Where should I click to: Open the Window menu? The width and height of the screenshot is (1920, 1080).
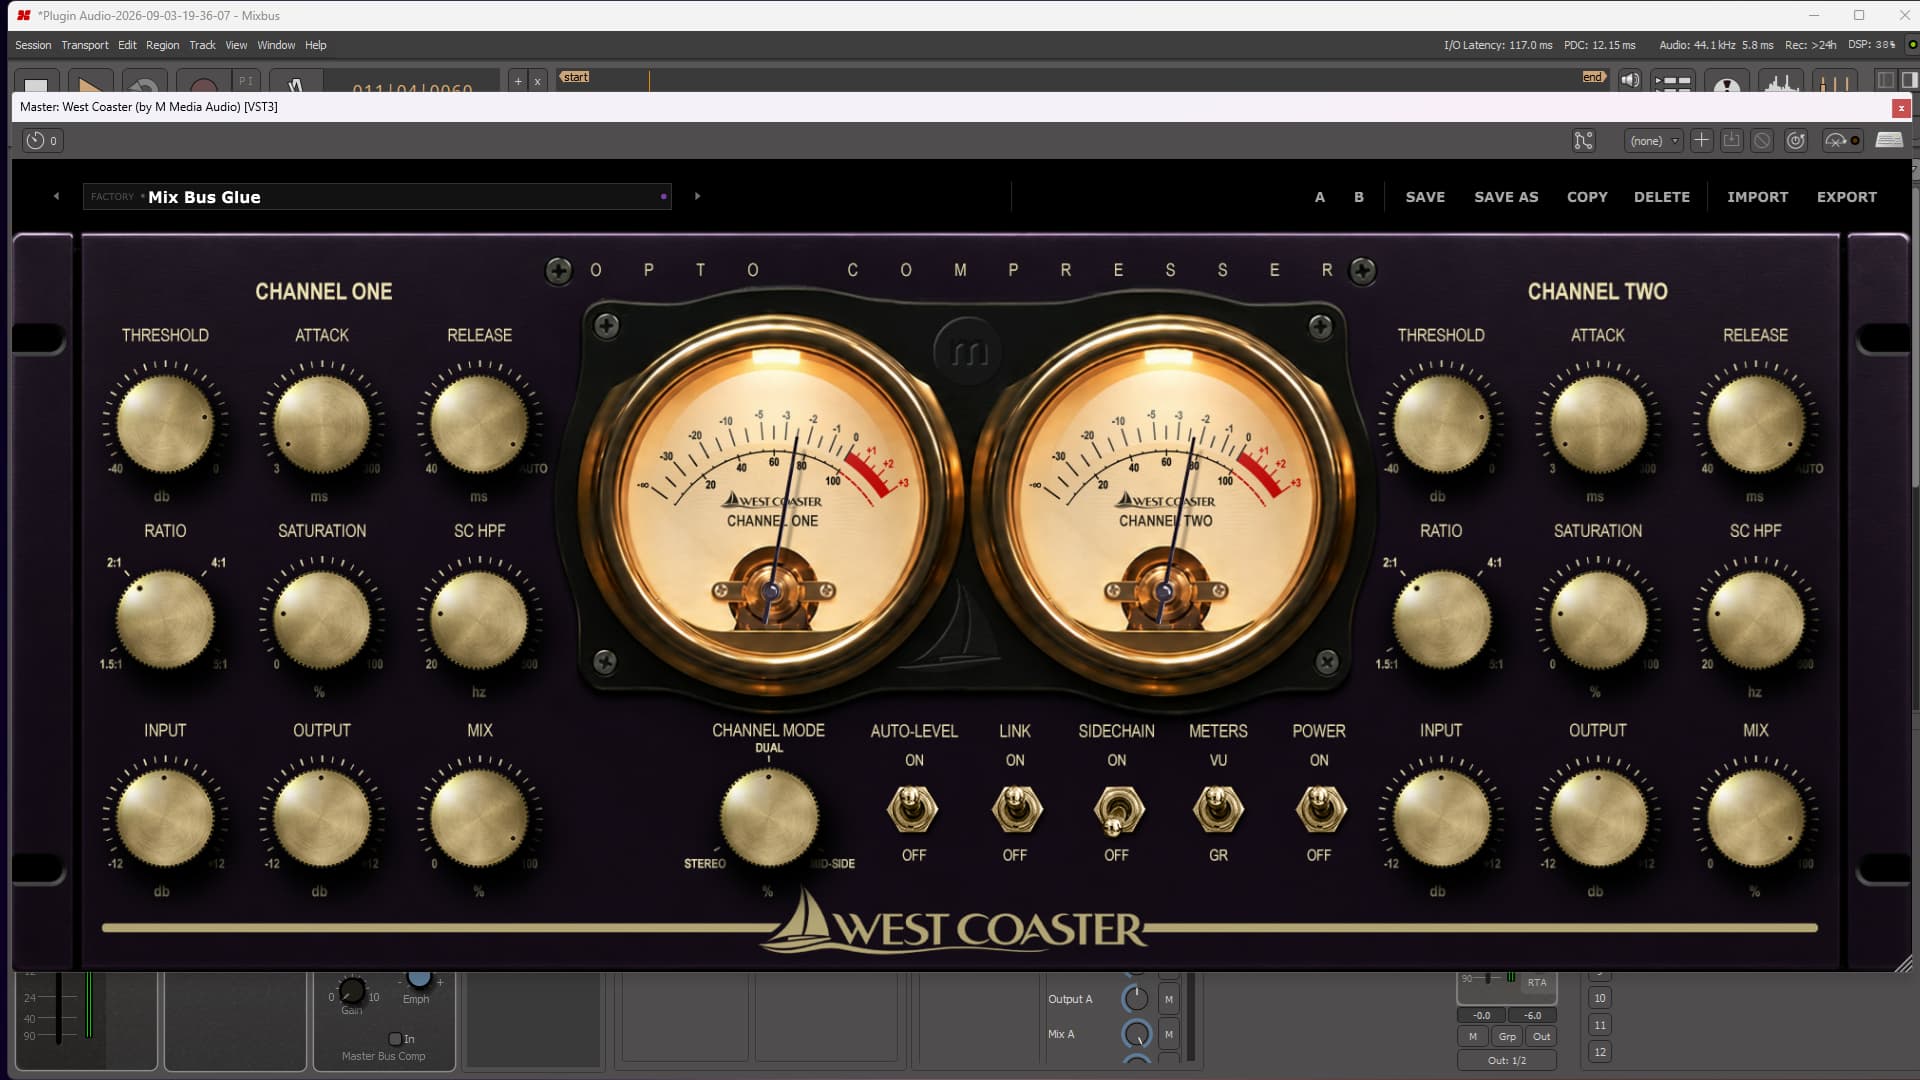click(276, 45)
